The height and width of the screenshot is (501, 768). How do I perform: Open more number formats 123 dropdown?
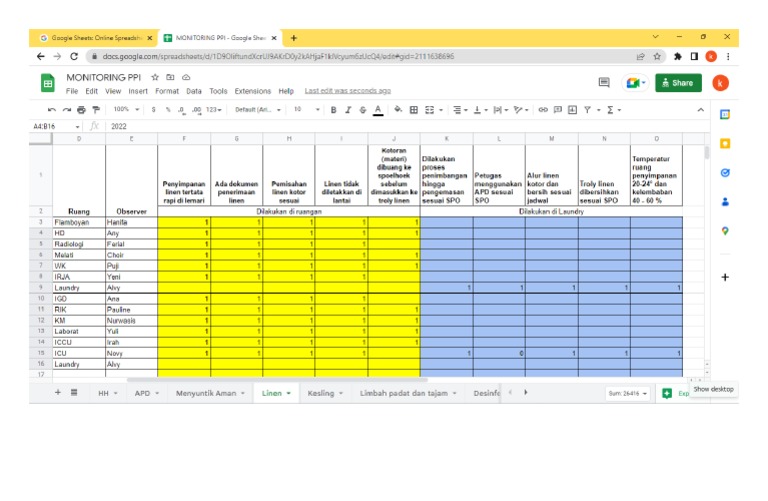pyautogui.click(x=214, y=110)
